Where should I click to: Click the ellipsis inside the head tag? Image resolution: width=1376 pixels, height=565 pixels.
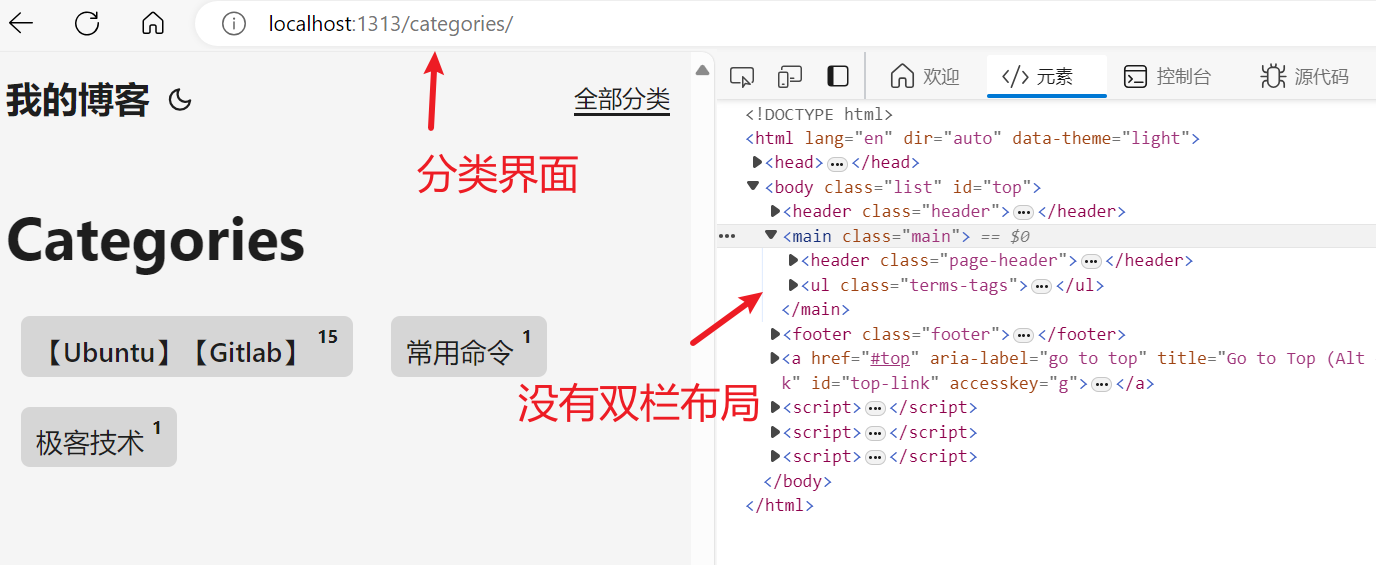point(837,163)
